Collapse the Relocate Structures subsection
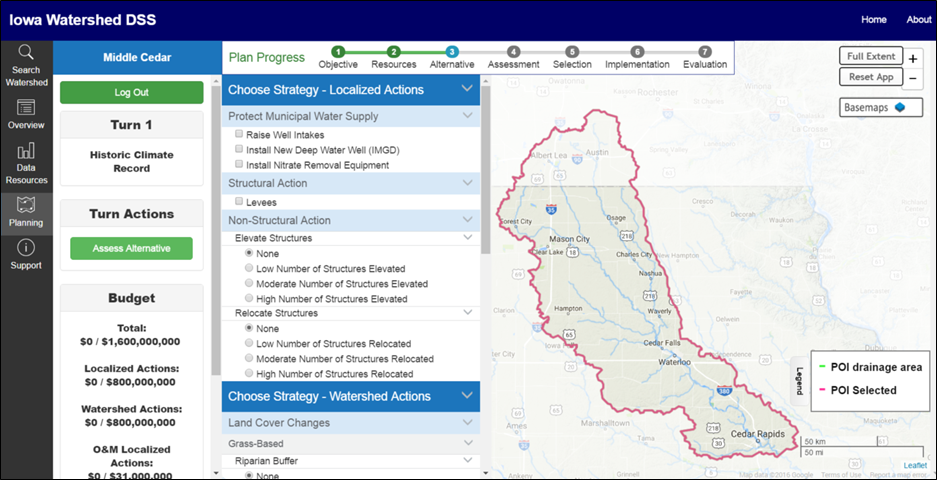The width and height of the screenshot is (937, 480). (x=466, y=313)
